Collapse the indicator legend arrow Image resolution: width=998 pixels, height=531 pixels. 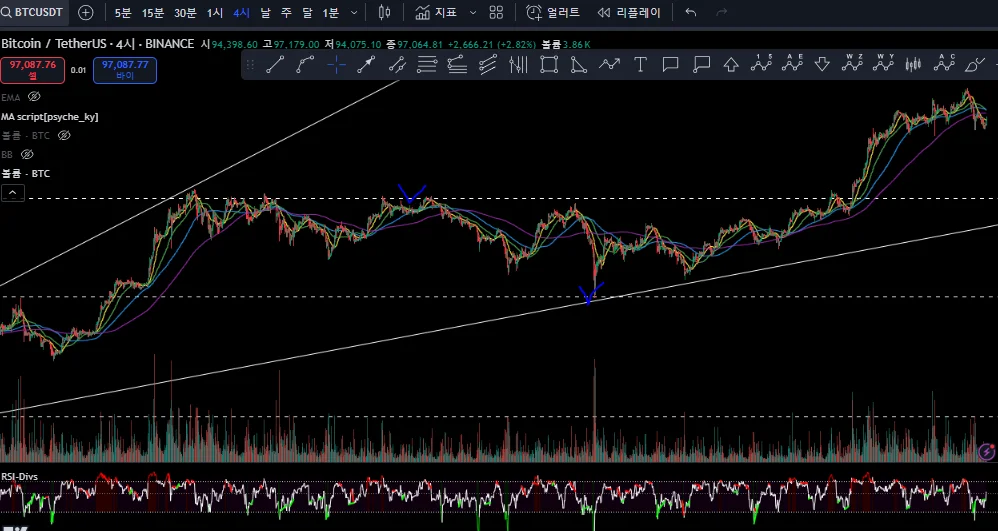[x=13, y=193]
